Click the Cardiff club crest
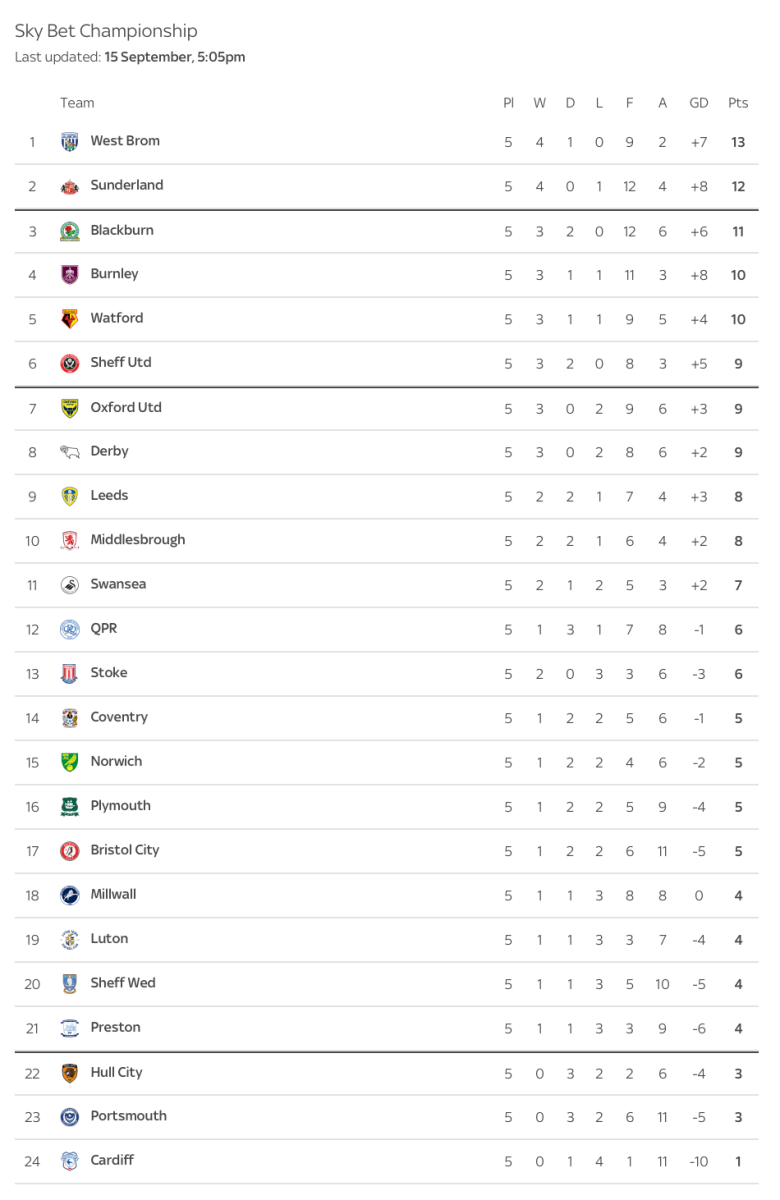 coord(69,1161)
